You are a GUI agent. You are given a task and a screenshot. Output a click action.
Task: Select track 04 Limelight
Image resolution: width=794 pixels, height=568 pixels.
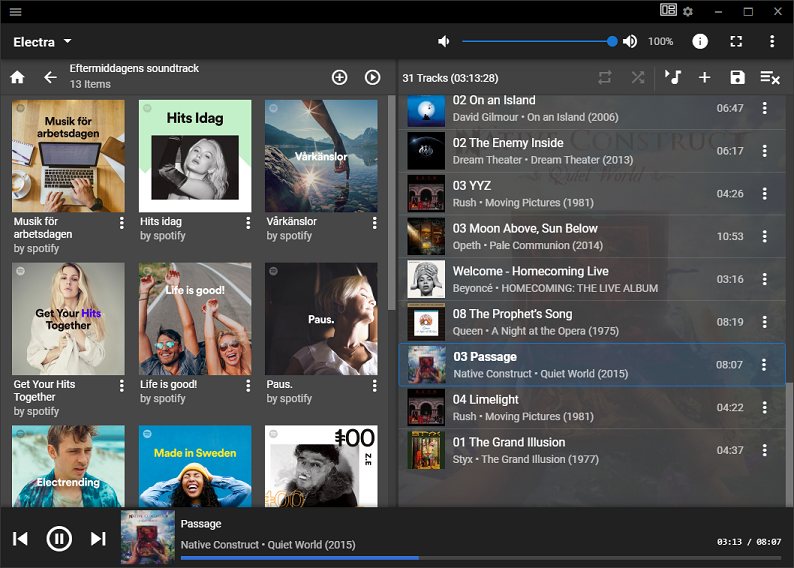591,408
